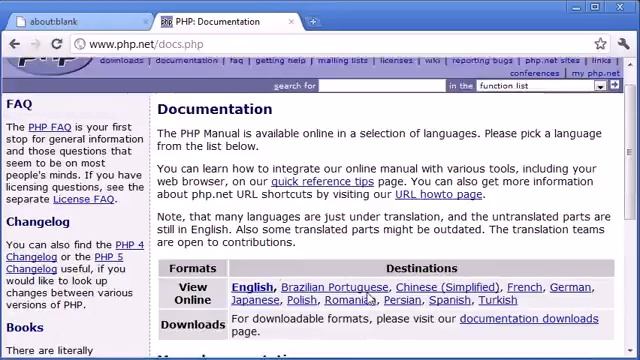
Task: Submit search with the arrow button
Action: tap(614, 85)
